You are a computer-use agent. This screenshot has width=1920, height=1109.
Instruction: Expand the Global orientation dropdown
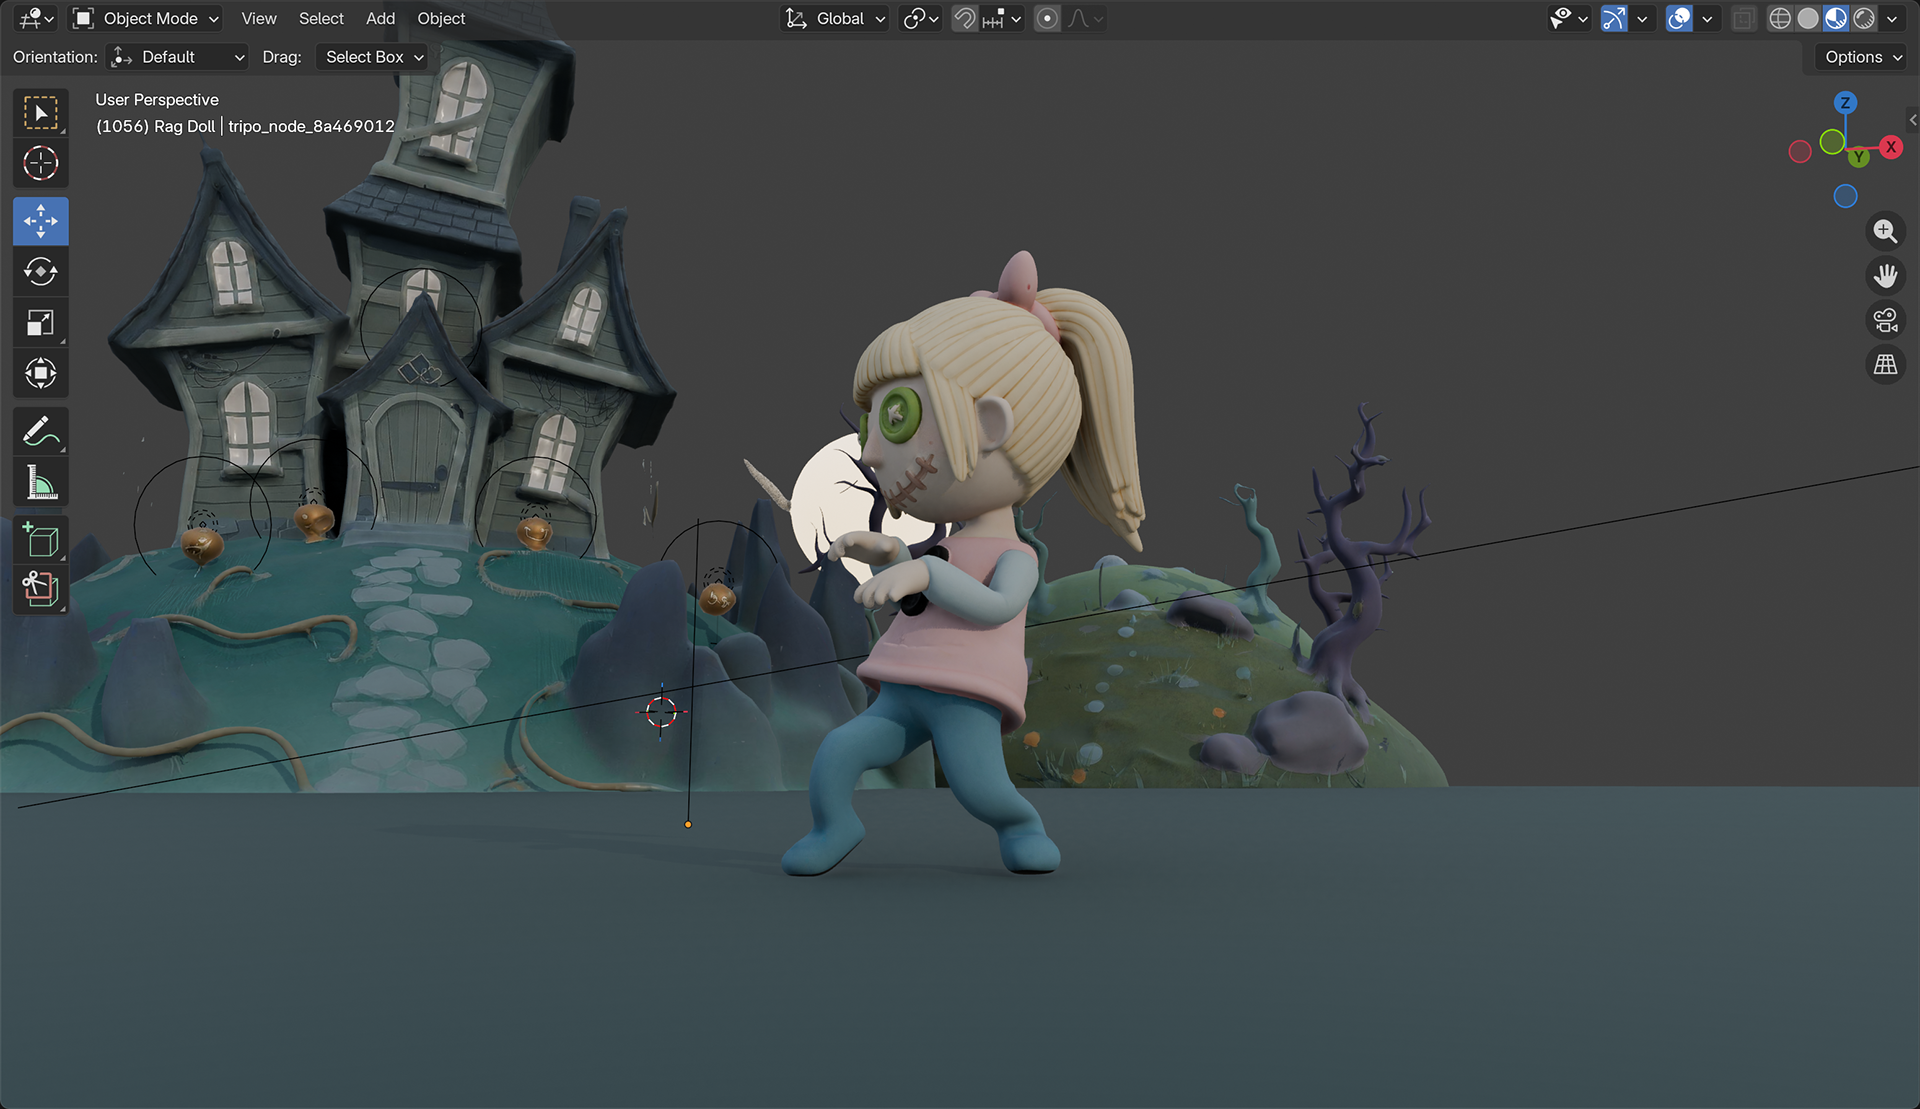tap(836, 18)
